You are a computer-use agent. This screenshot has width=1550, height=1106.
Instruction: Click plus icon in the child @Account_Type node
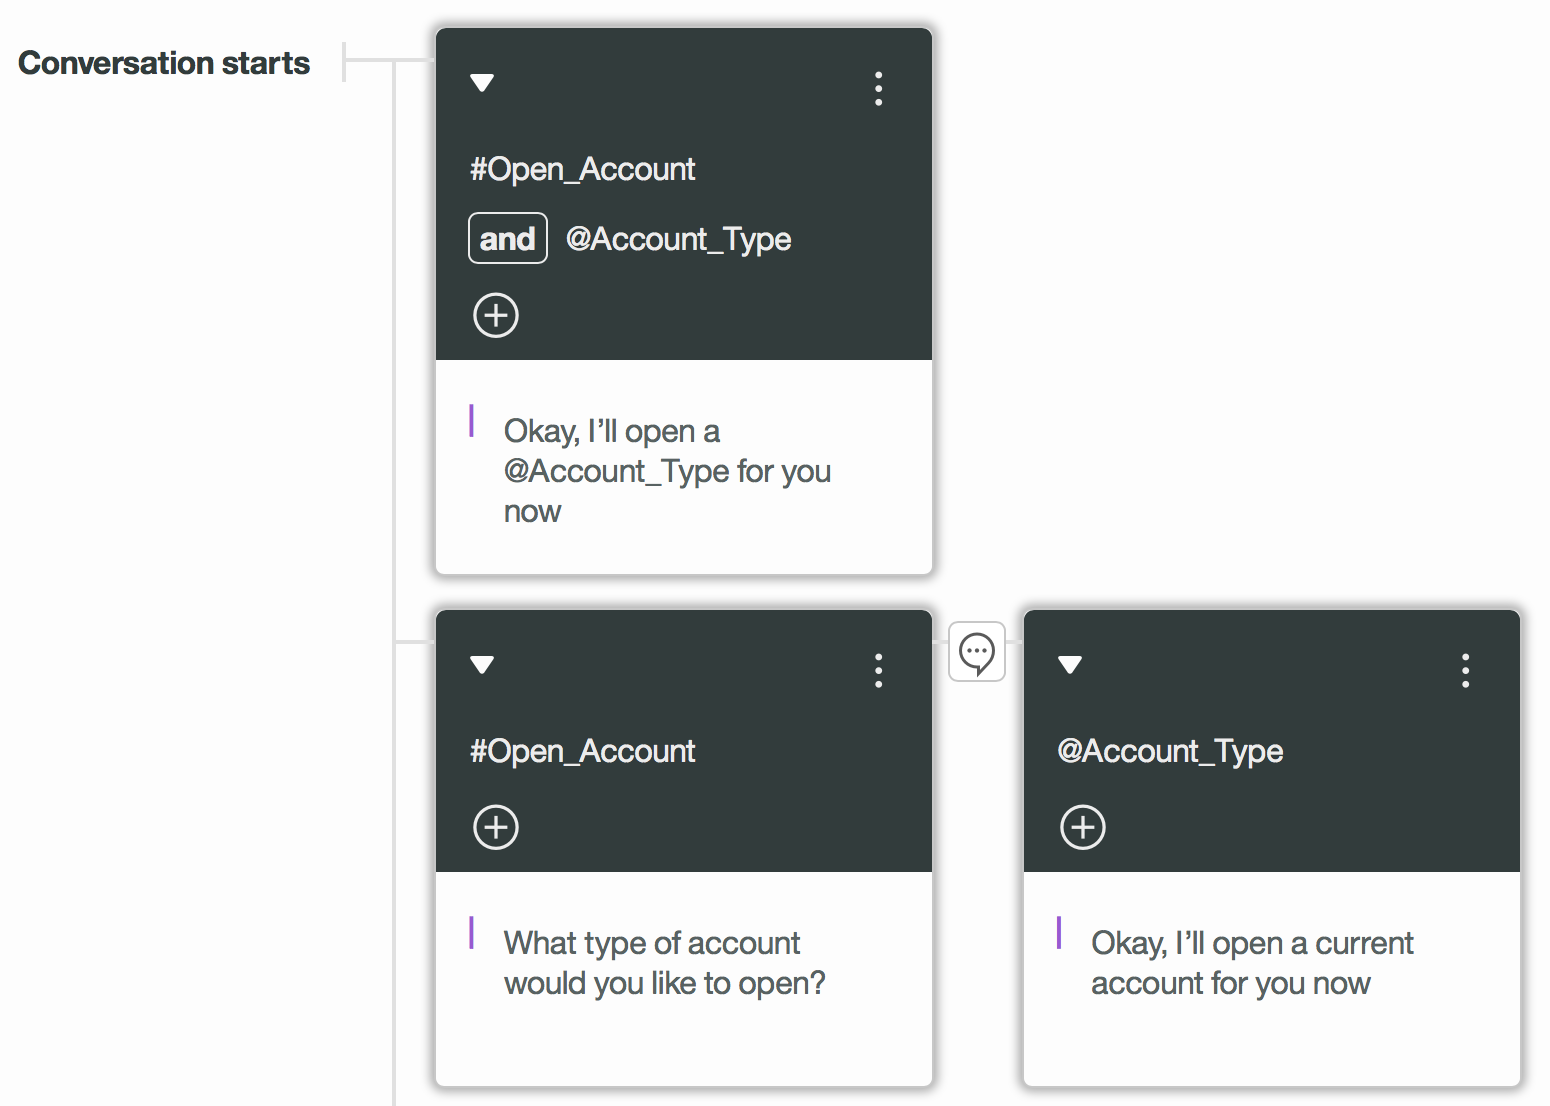(1083, 828)
